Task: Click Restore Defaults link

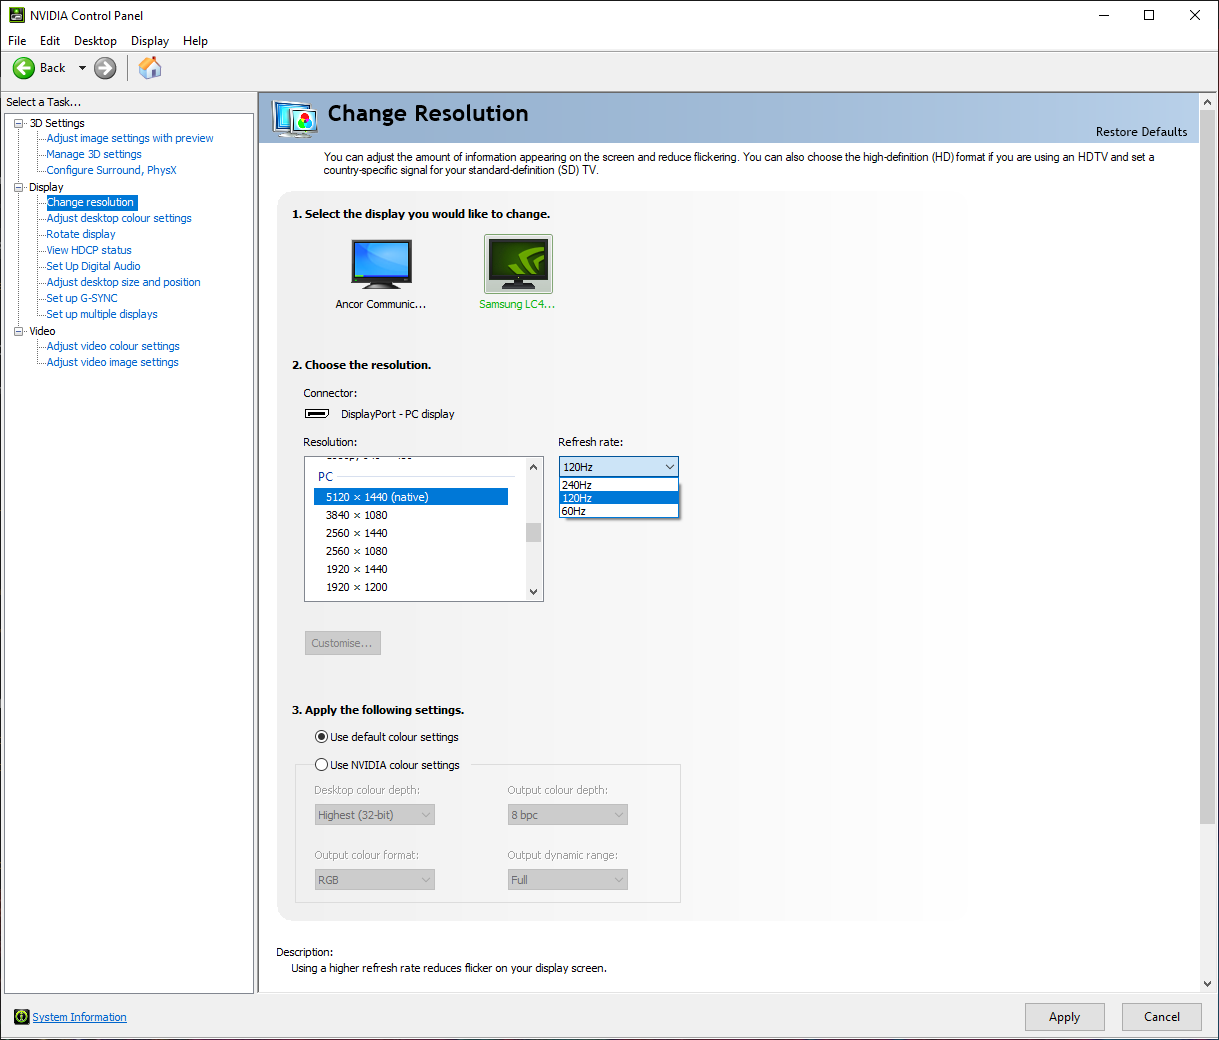Action: click(1141, 132)
